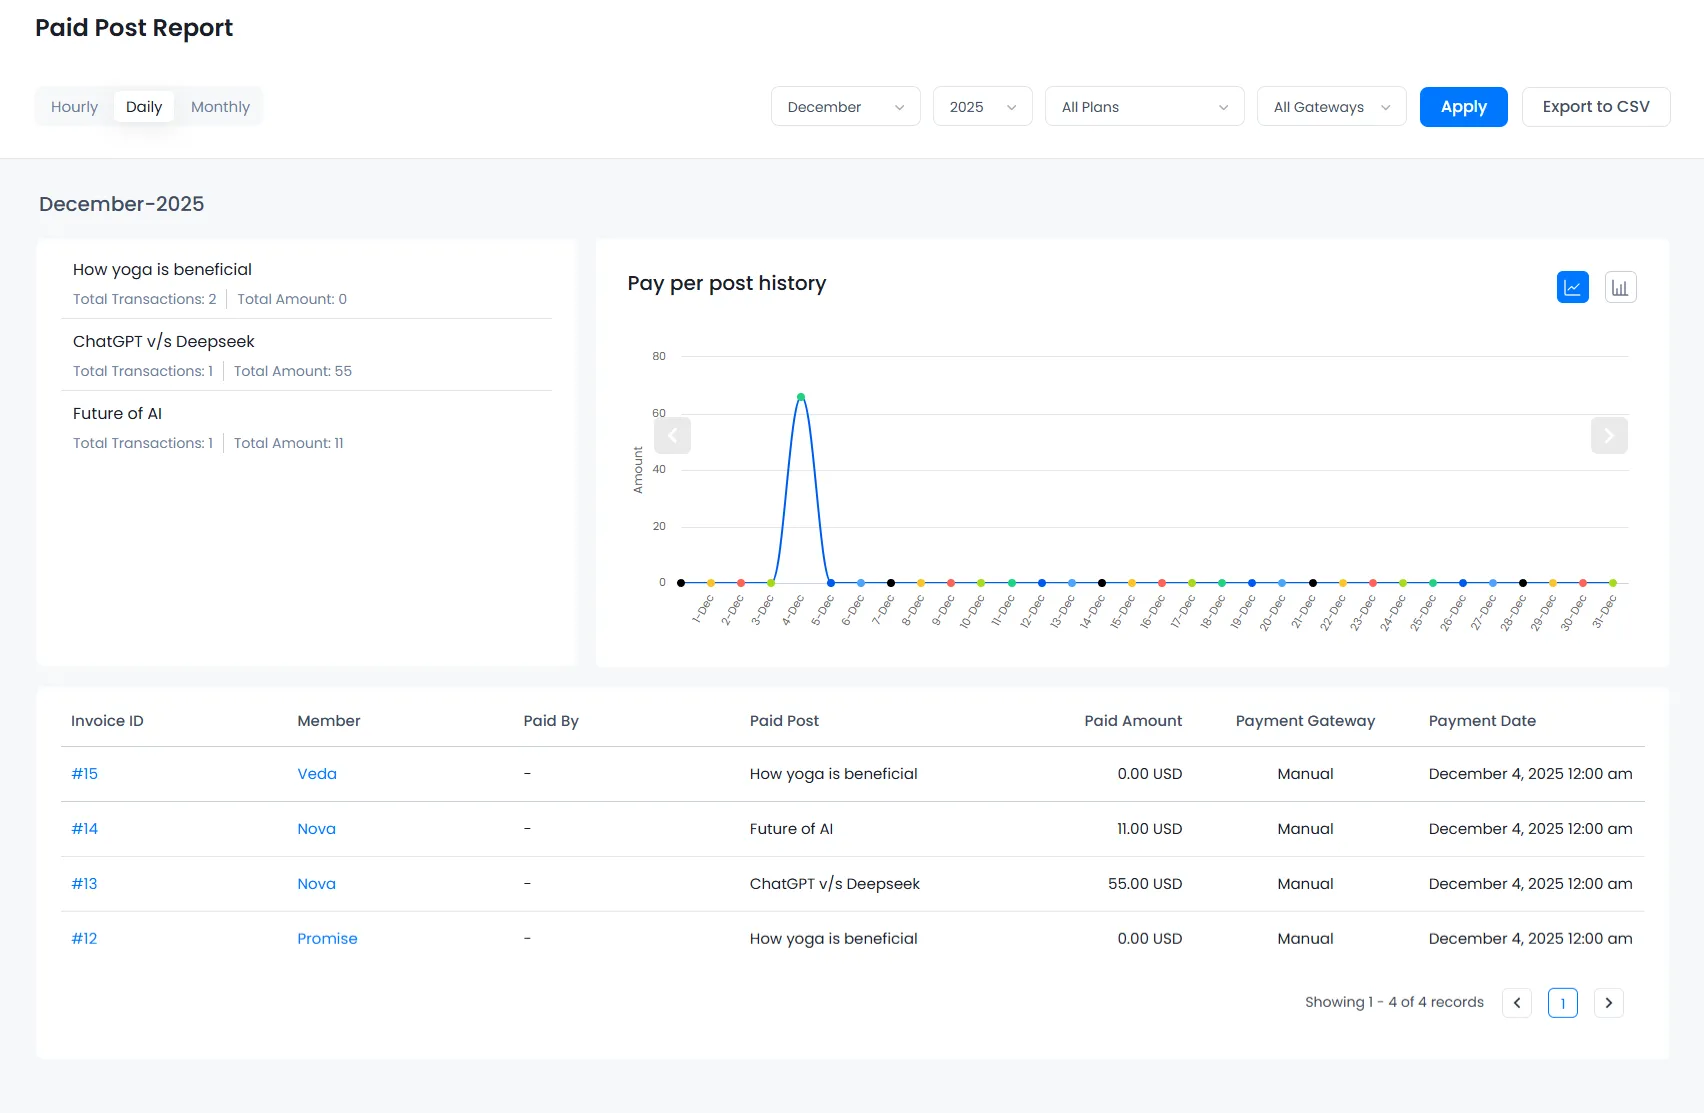Image resolution: width=1704 pixels, height=1113 pixels.
Task: Switch to the Hourly report view
Action: (73, 106)
